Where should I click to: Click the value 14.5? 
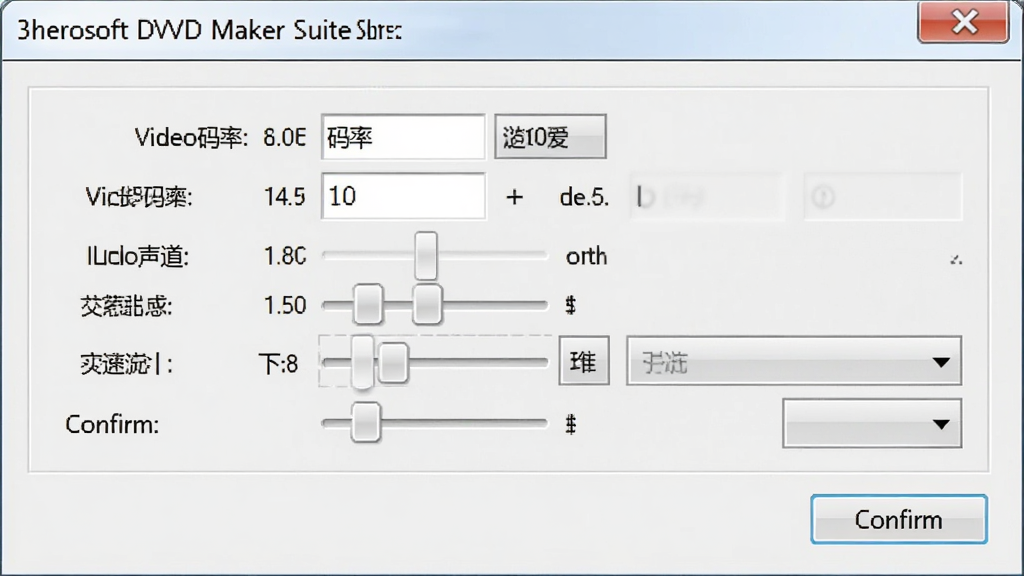coord(284,197)
